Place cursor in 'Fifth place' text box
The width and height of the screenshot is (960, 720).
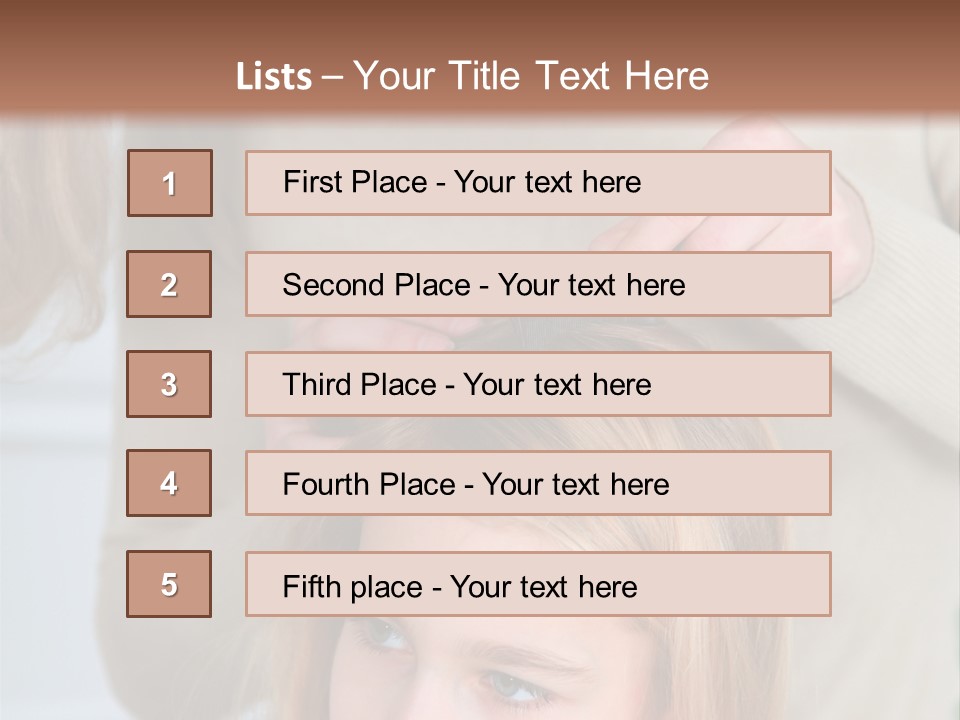click(538, 584)
